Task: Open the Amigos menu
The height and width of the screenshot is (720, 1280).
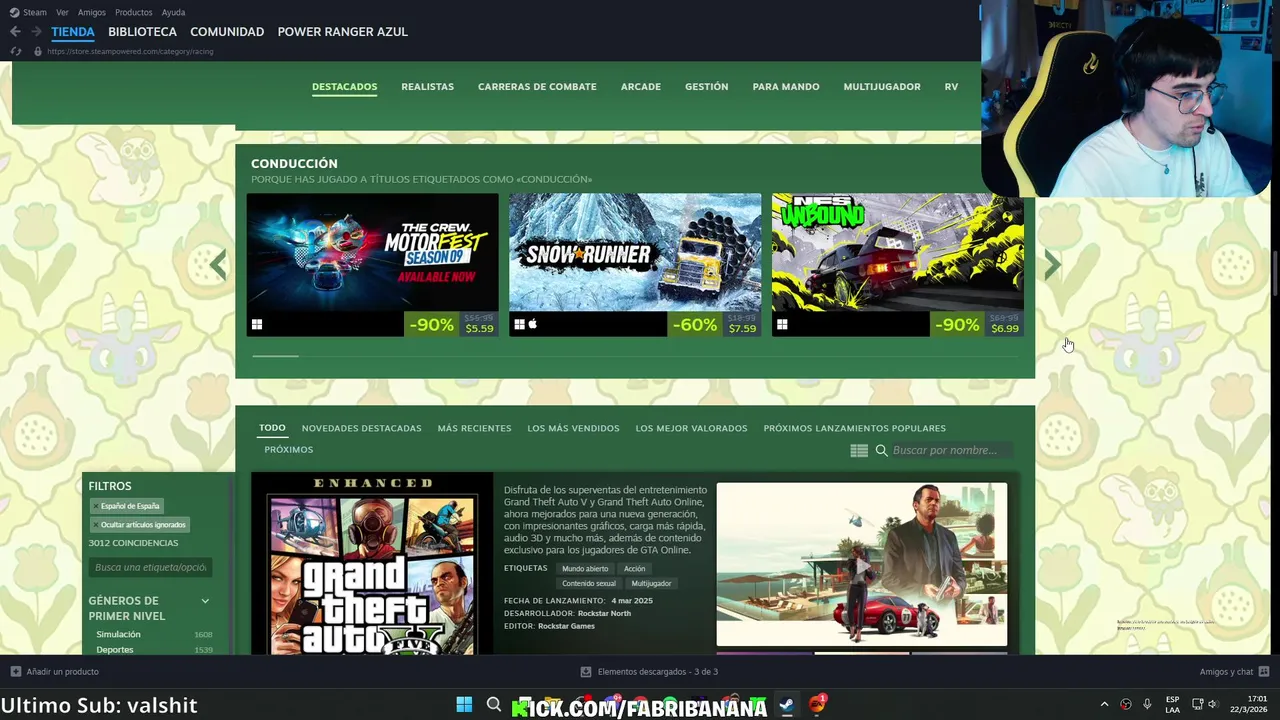Action: (92, 12)
